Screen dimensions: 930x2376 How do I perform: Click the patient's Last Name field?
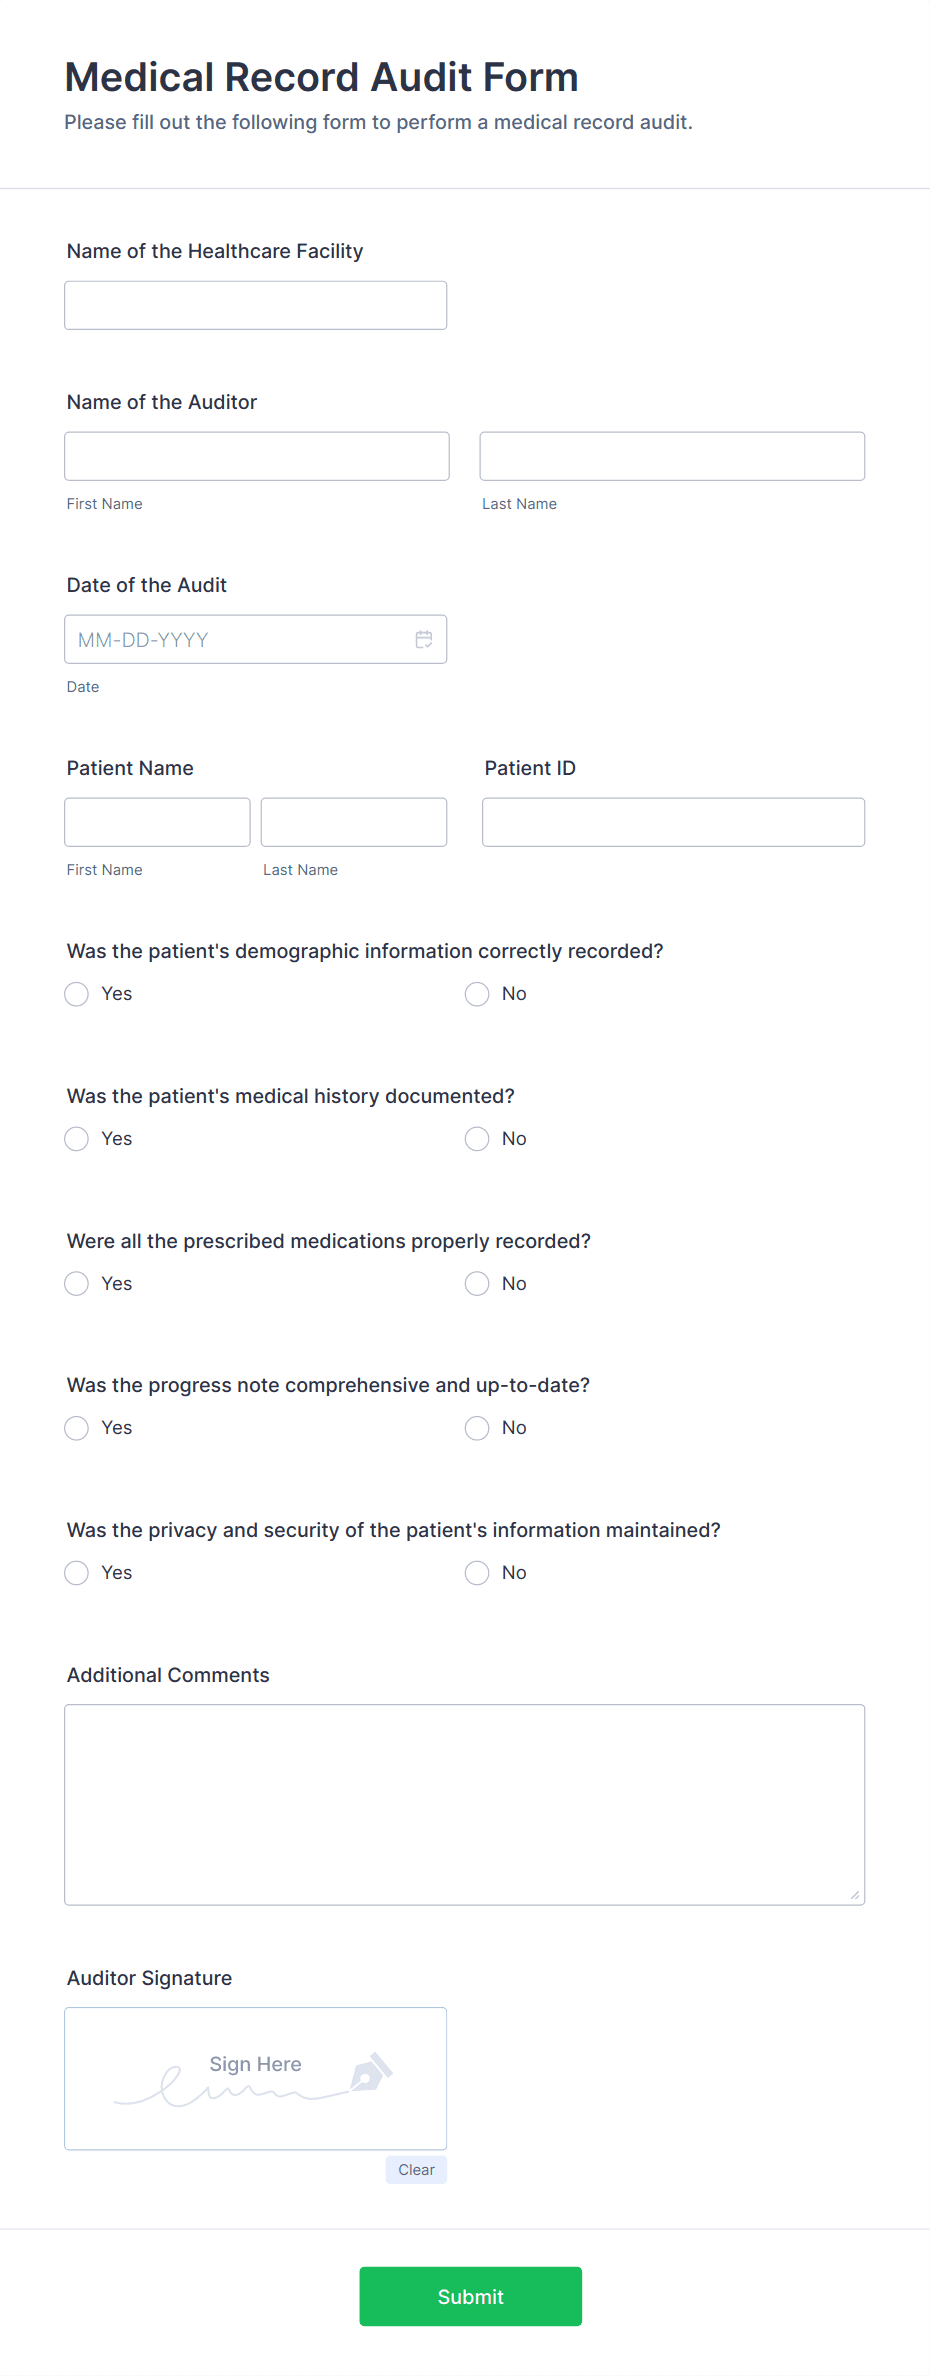coord(353,821)
